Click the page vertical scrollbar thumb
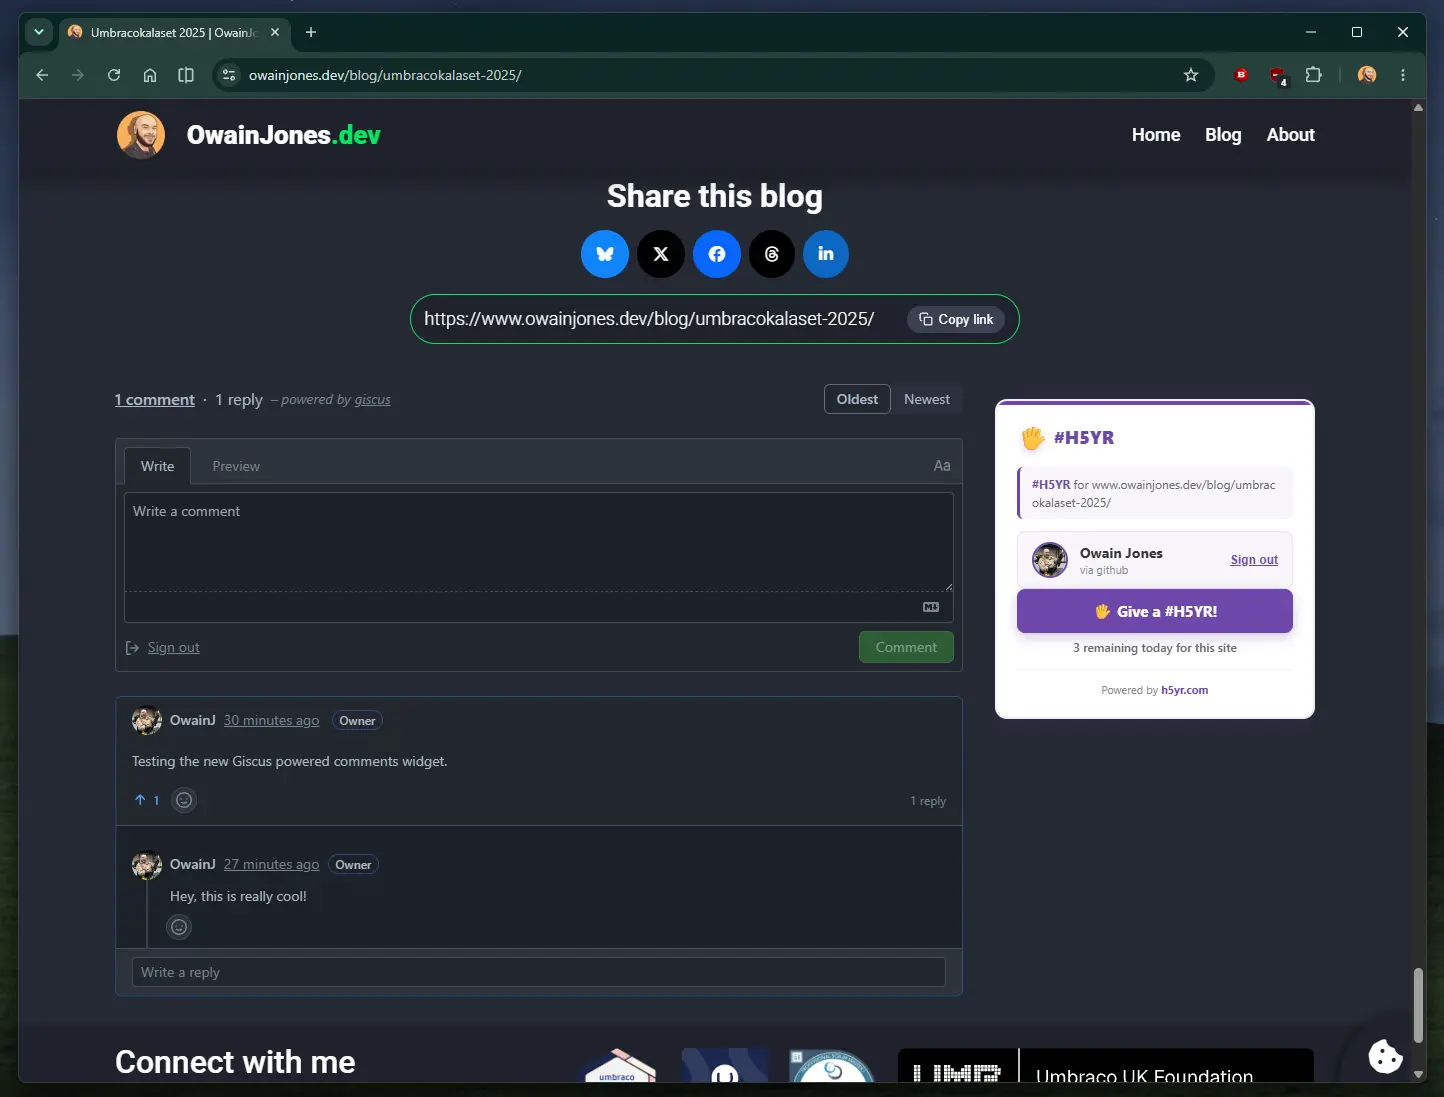 coord(1417,1005)
